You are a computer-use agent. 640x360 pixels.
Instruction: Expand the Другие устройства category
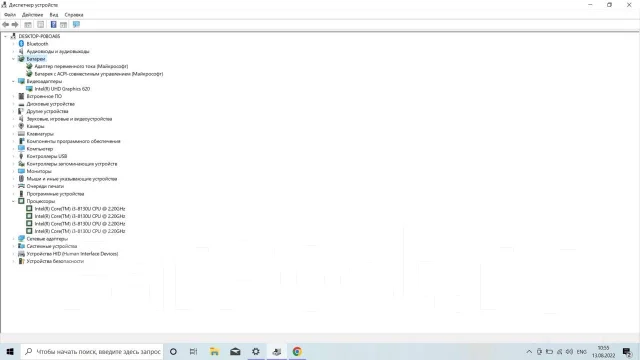tap(13, 111)
